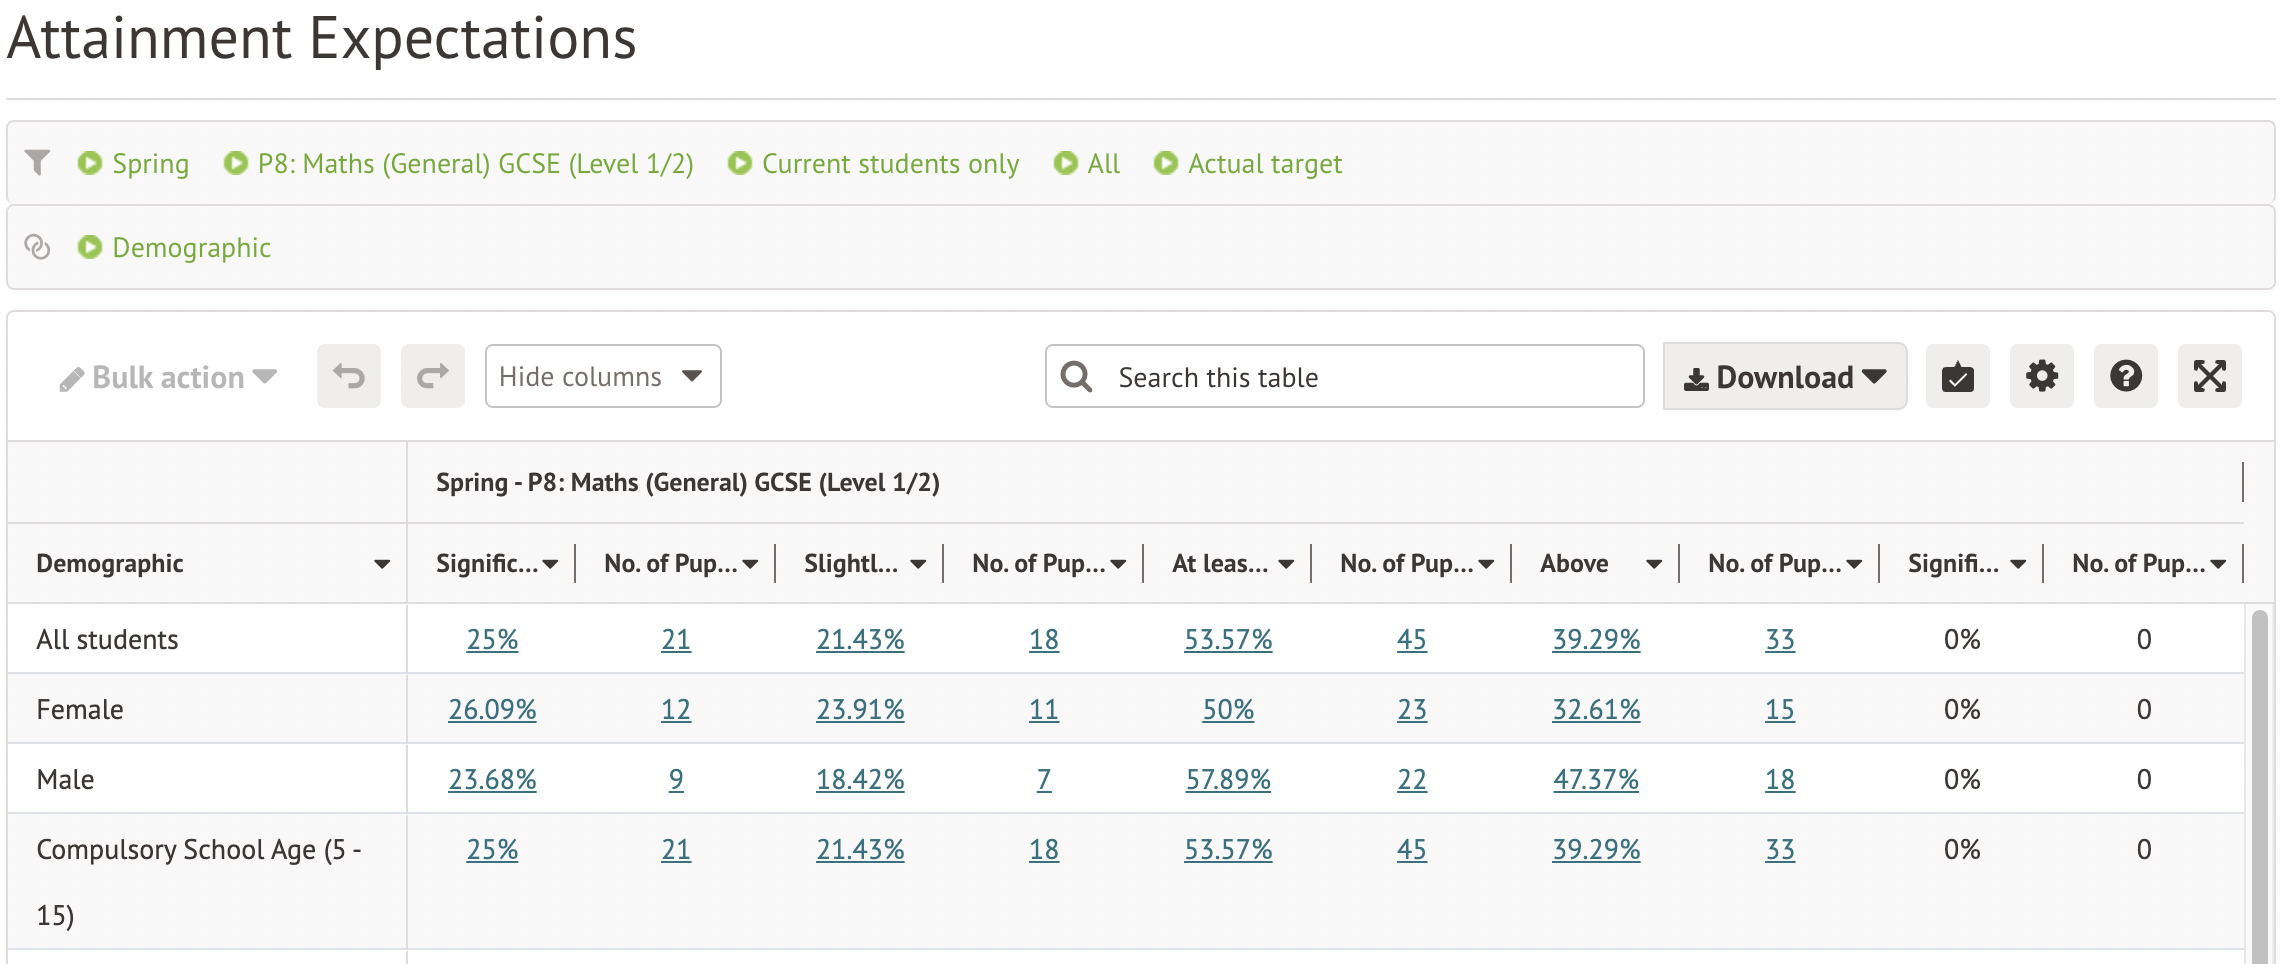Image resolution: width=2286 pixels, height=964 pixels.
Task: Click the grouping link icon
Action: [37, 247]
